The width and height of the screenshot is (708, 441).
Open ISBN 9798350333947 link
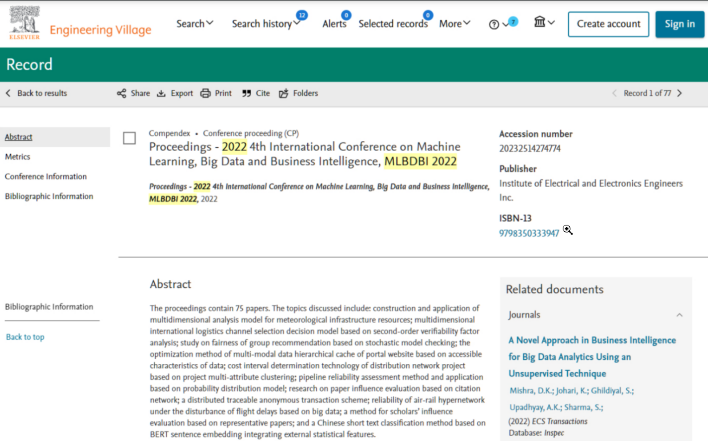tap(529, 233)
